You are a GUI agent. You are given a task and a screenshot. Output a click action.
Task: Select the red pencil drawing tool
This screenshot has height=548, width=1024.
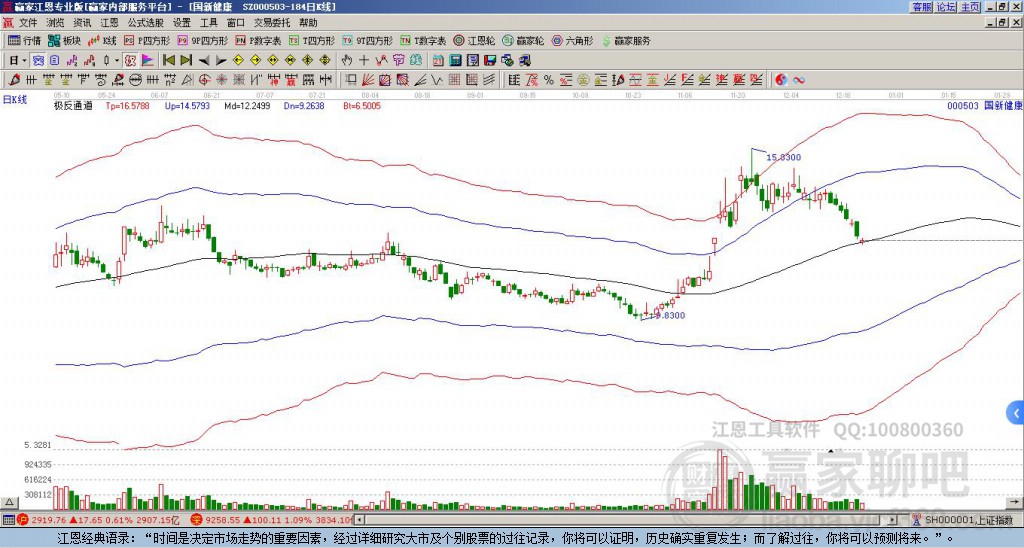coord(13,80)
